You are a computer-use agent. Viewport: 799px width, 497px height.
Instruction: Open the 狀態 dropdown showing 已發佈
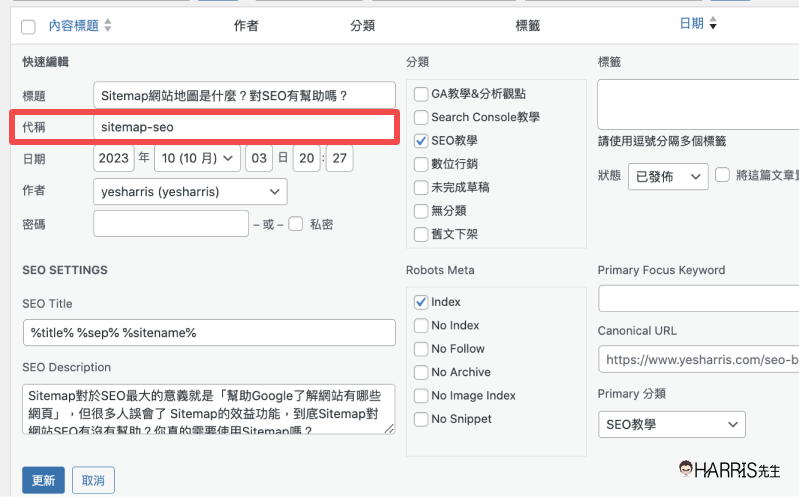click(668, 177)
